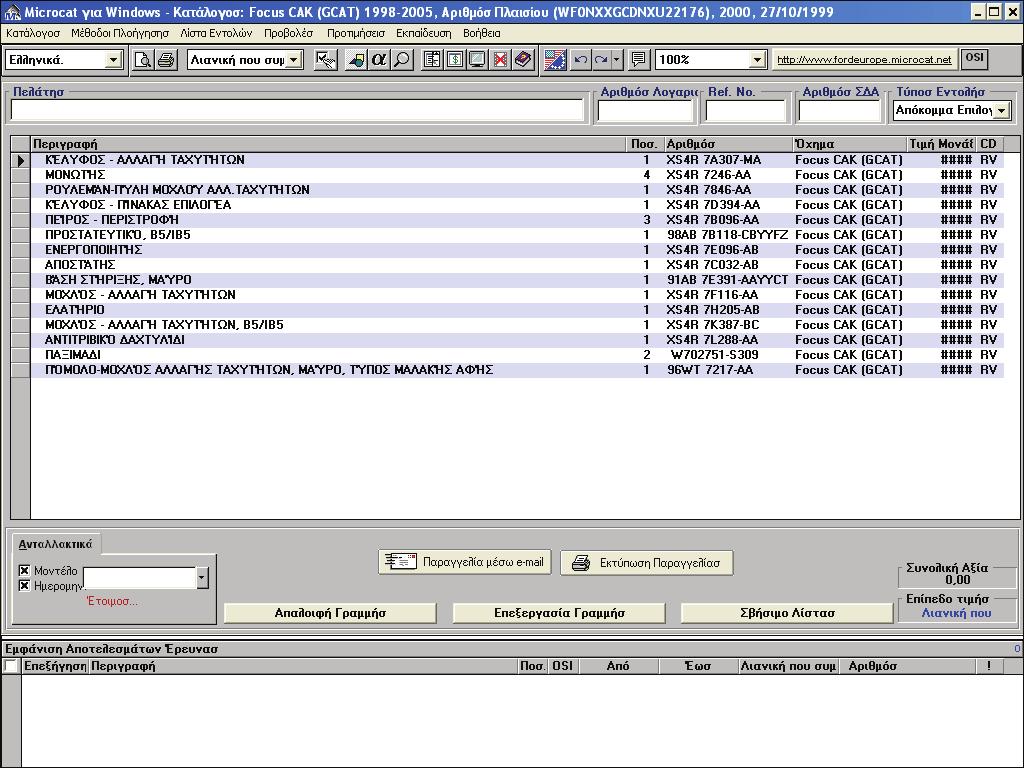The image size is (1024, 768).
Task: Select the ΑΠΟΣΤΑΤΗΣ row
Action: click(517, 265)
